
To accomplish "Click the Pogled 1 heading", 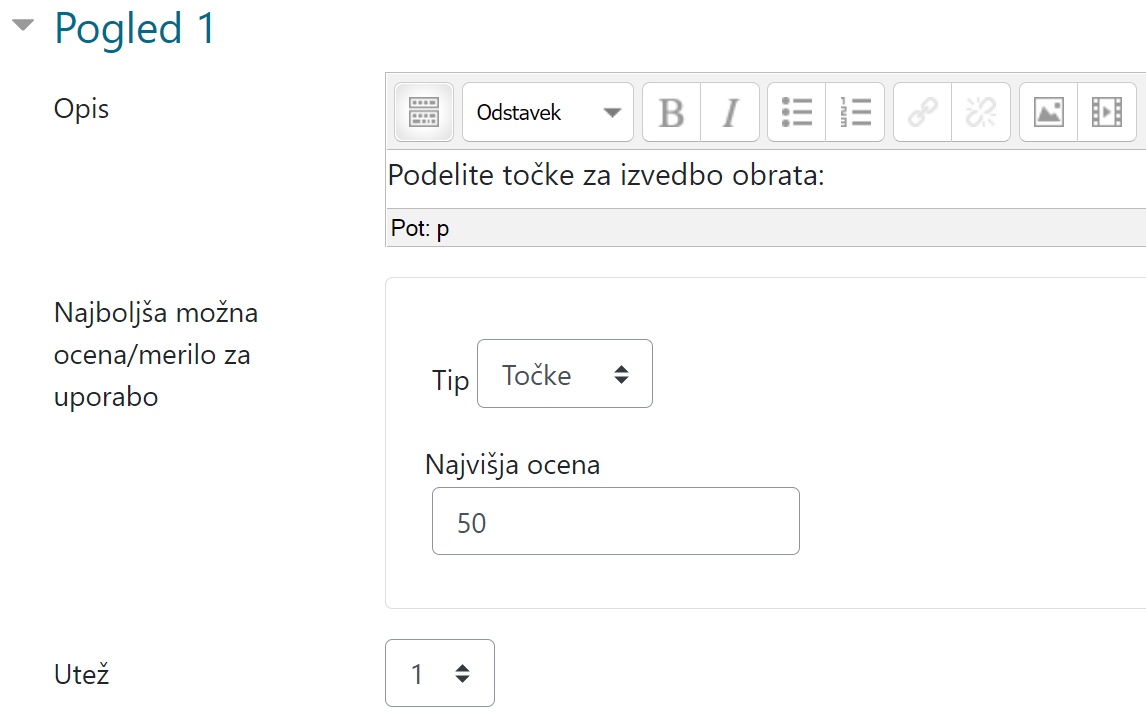I will coord(135,28).
